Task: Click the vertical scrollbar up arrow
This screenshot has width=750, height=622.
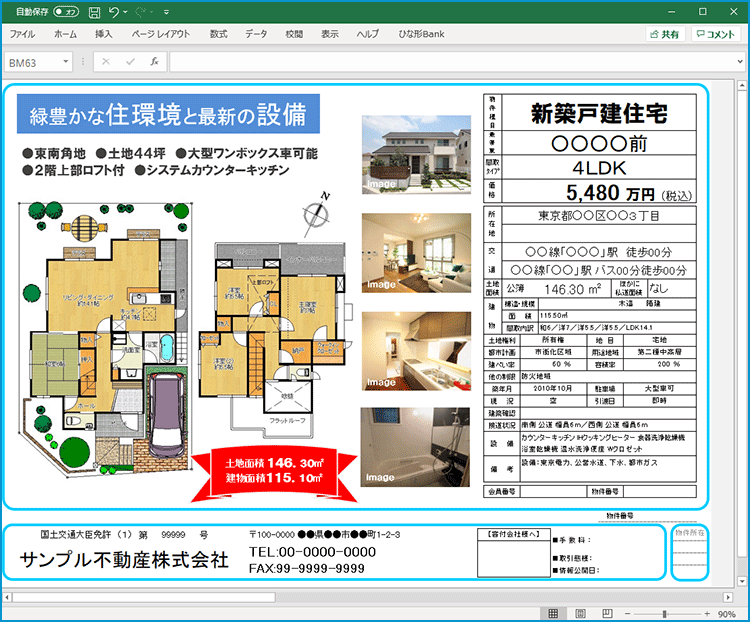Action: click(742, 86)
